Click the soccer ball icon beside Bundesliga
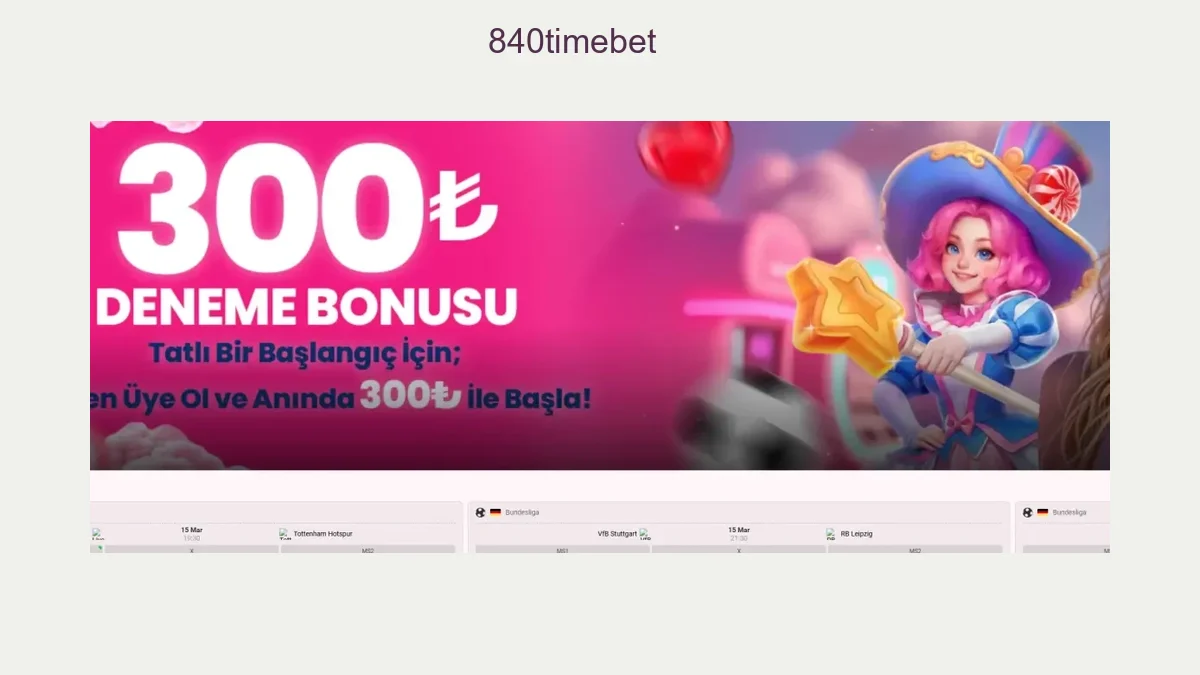 [481, 512]
